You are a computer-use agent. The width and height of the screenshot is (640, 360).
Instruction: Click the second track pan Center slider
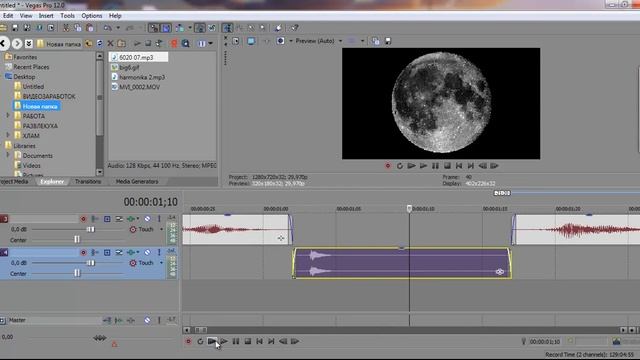tap(77, 273)
